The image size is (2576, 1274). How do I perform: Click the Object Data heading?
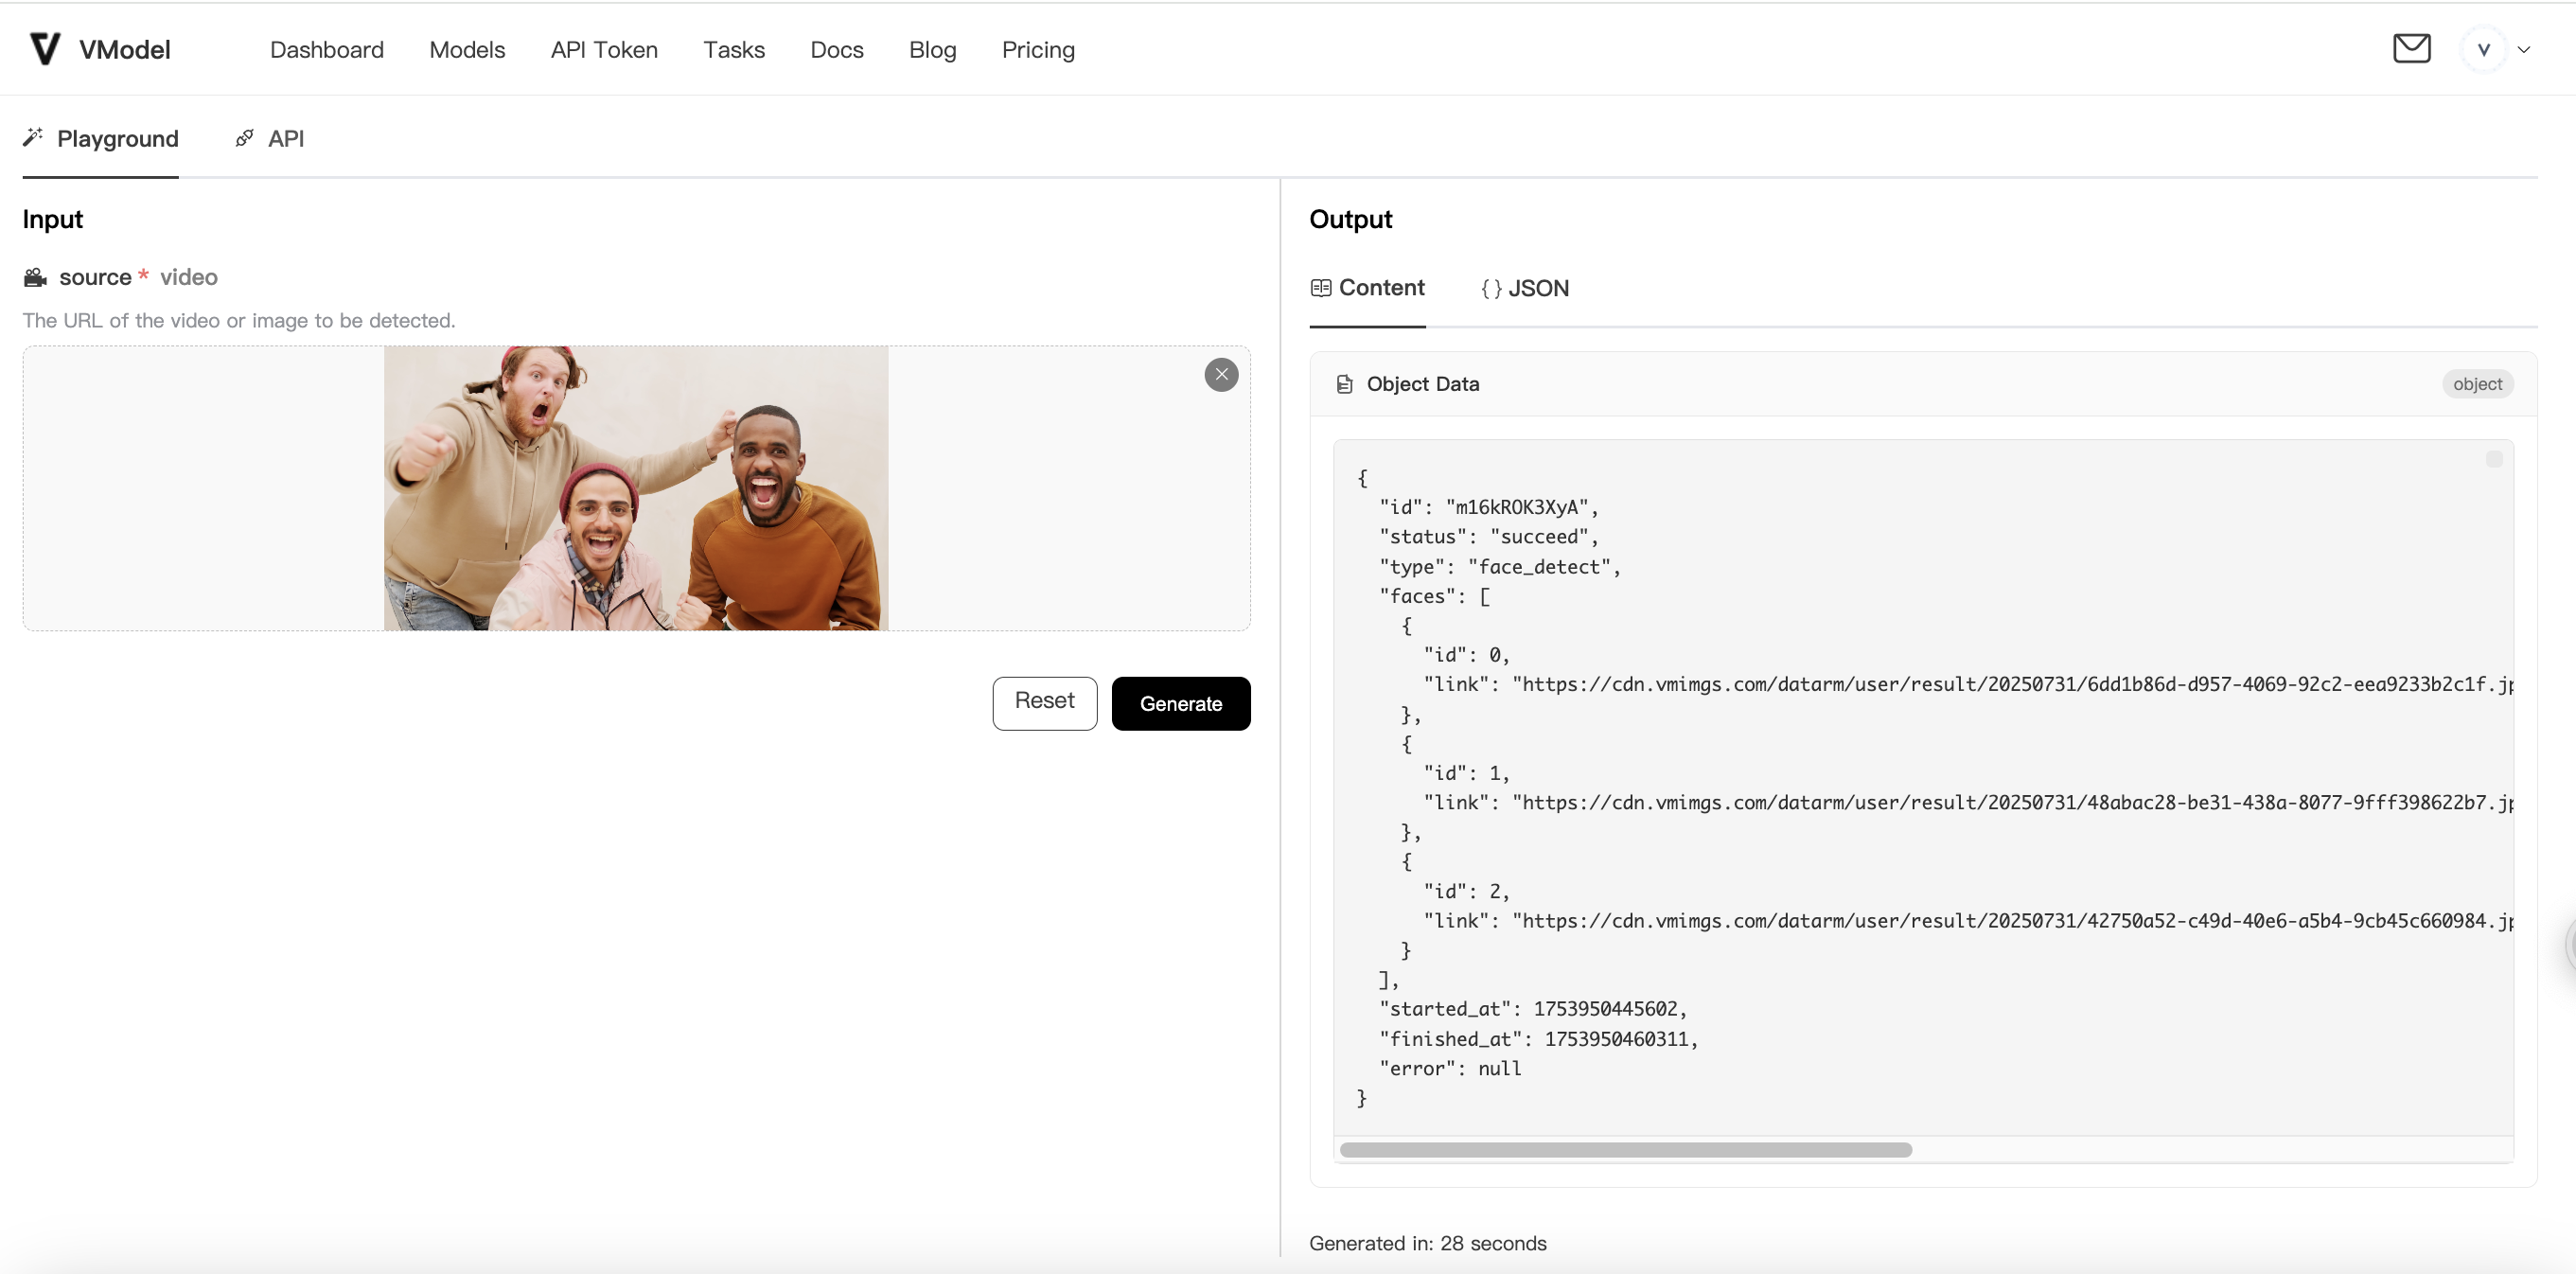1422,384
